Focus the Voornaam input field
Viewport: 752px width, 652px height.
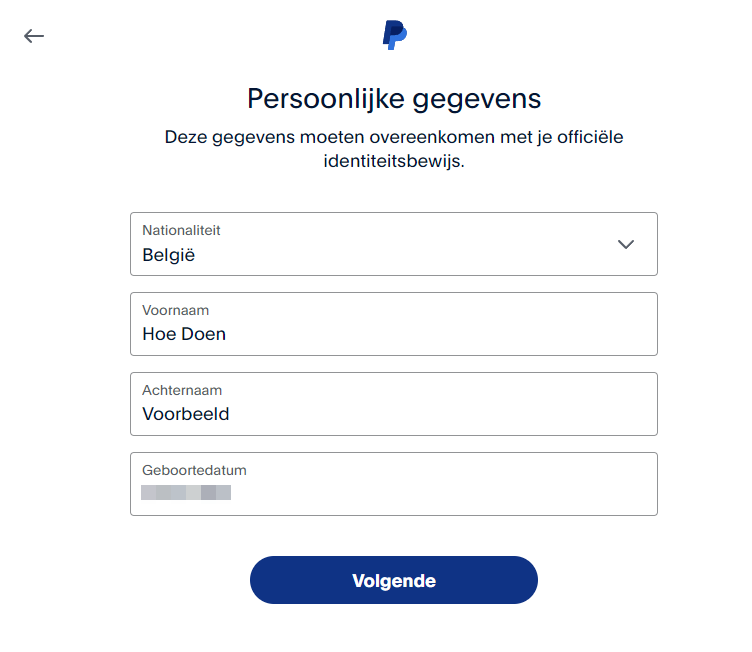(394, 324)
